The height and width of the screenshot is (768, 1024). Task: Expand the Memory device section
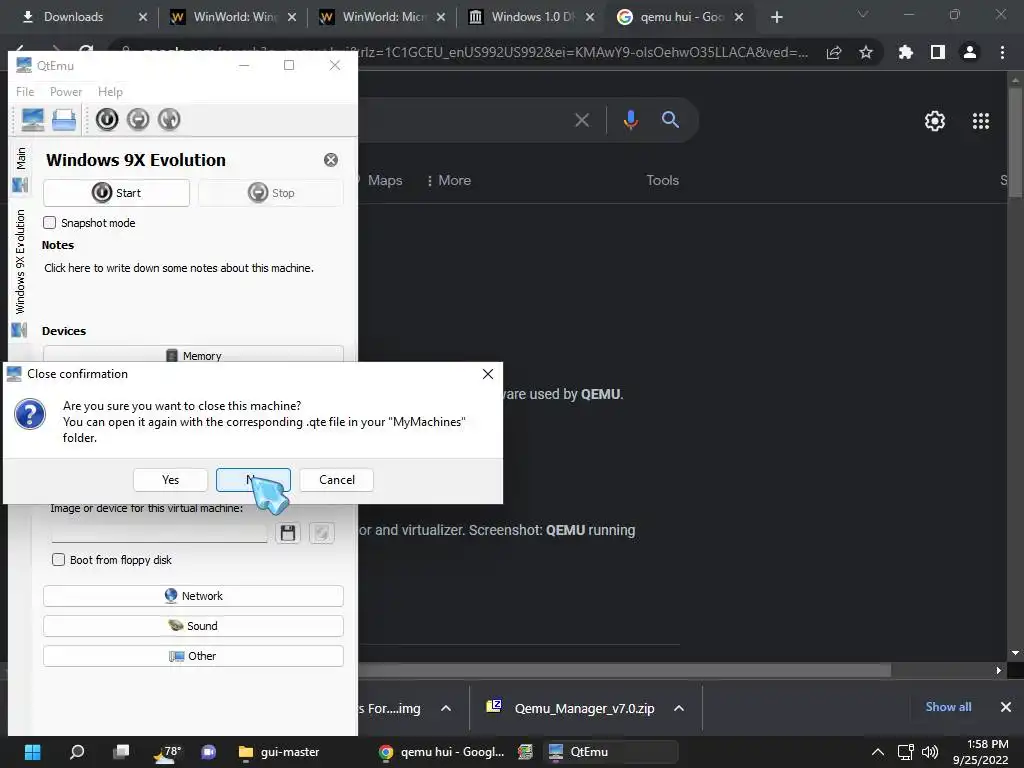pyautogui.click(x=193, y=353)
